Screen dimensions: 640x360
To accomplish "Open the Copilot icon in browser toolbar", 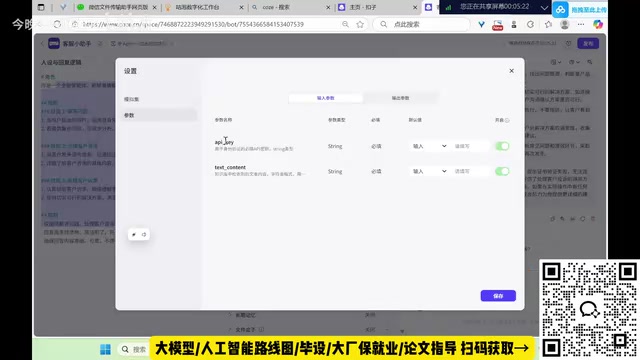I will [x=598, y=24].
